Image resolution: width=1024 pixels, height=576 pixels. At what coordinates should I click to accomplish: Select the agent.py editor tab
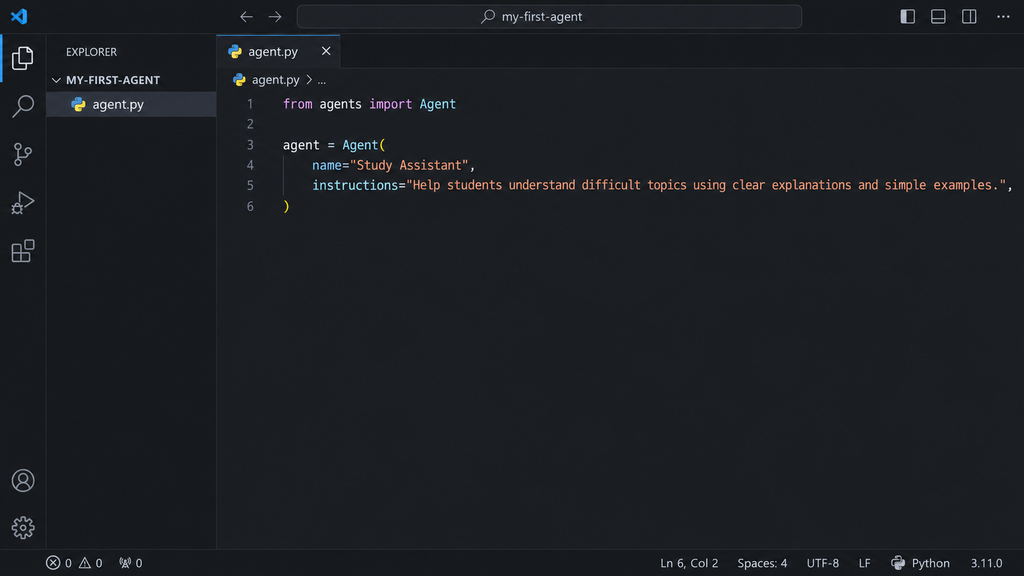click(278, 52)
